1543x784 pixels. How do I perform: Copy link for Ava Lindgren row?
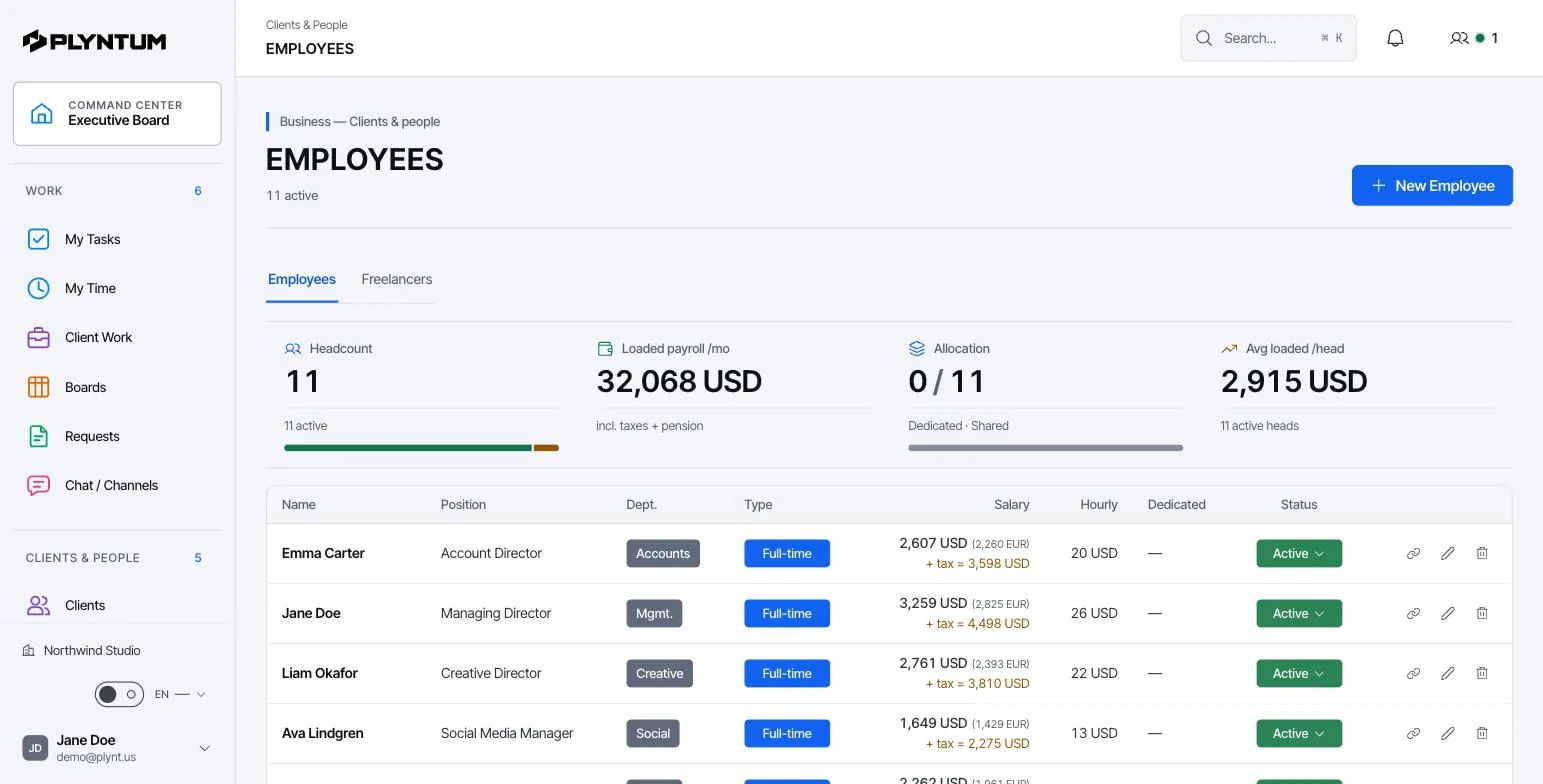point(1413,733)
